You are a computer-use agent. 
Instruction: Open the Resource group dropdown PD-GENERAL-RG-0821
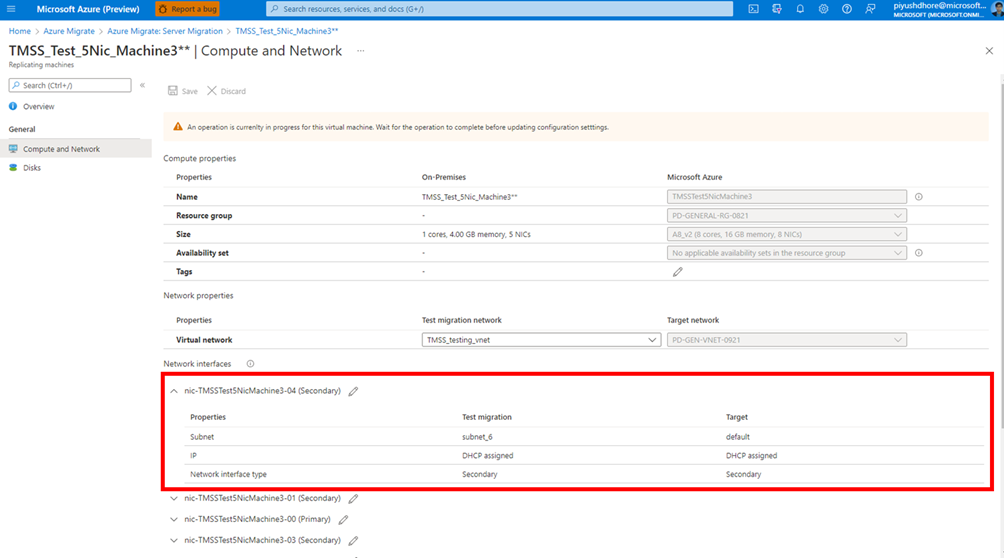point(786,216)
